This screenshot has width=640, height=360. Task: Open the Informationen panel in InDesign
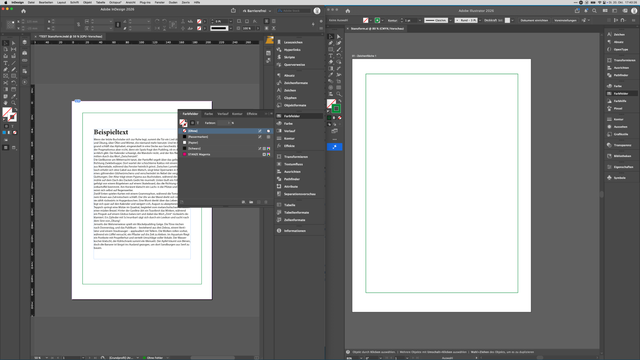tap(295, 231)
